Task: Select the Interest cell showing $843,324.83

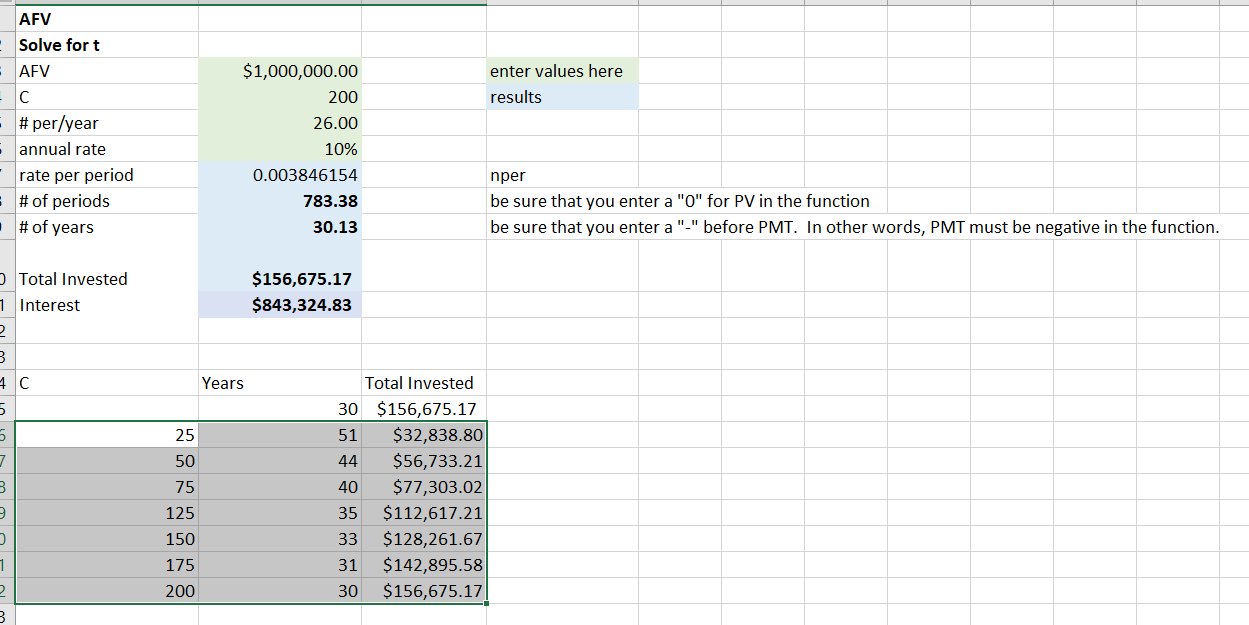Action: [x=280, y=305]
